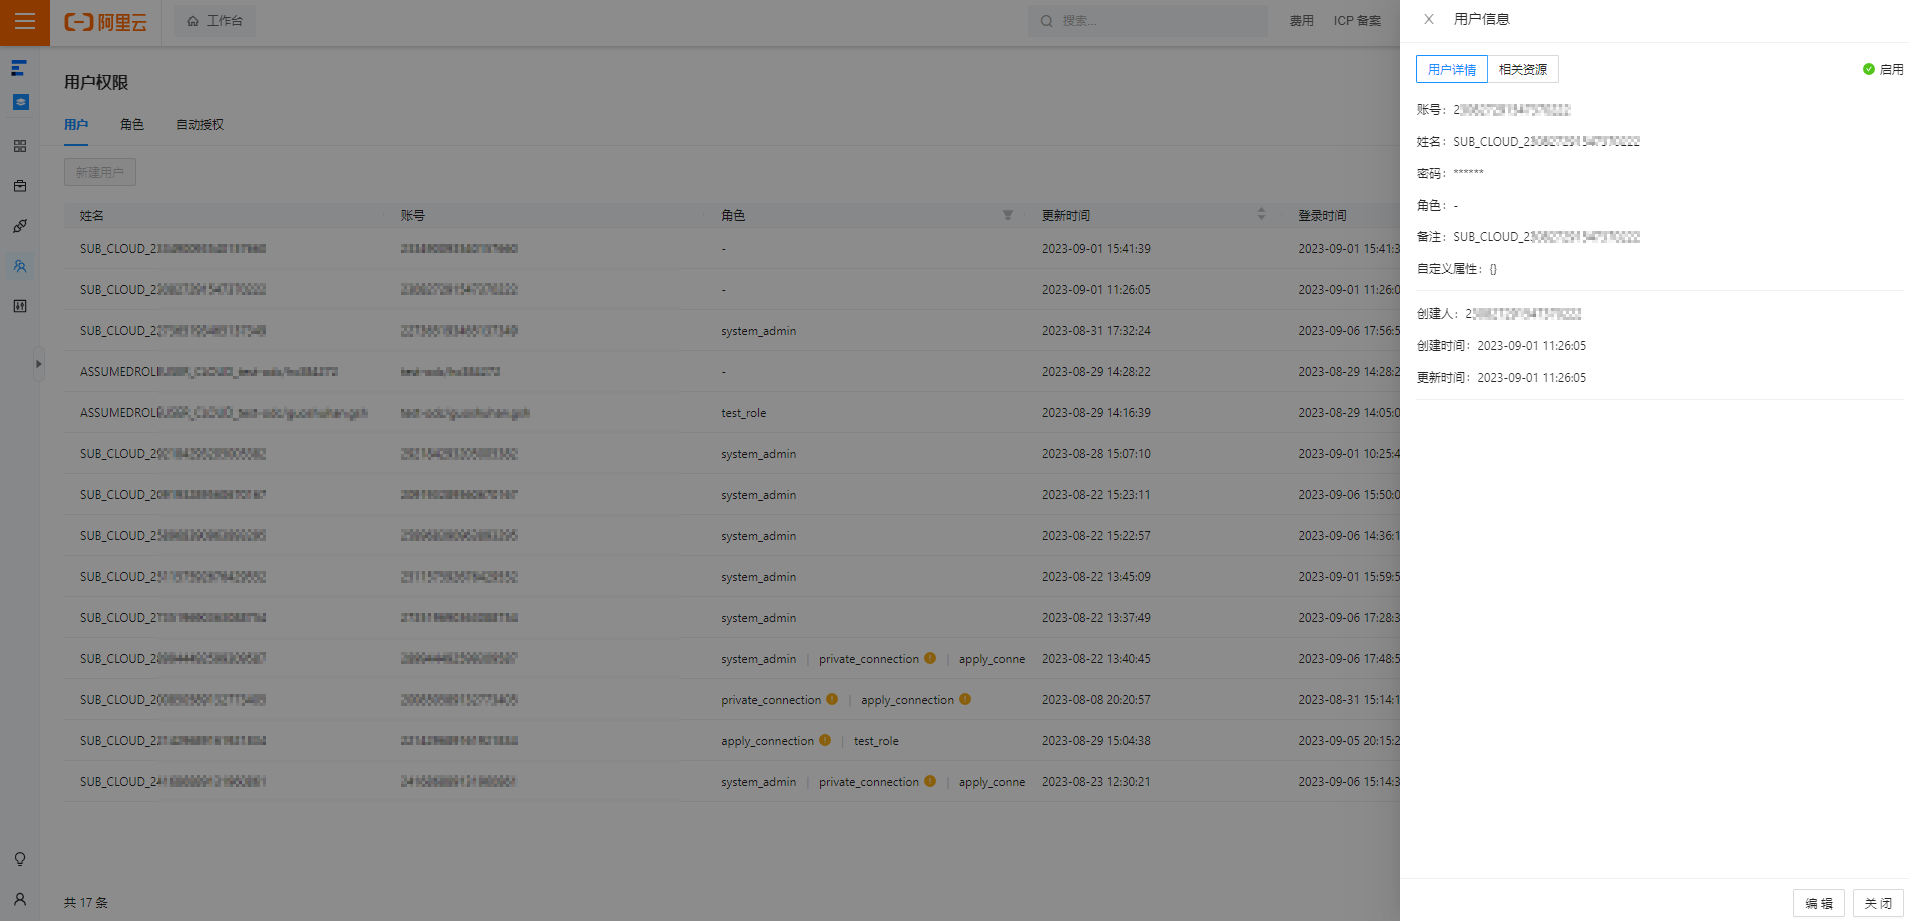
Task: Click test_role in the 2023-08-29 15:04:38 row
Action: coord(876,740)
